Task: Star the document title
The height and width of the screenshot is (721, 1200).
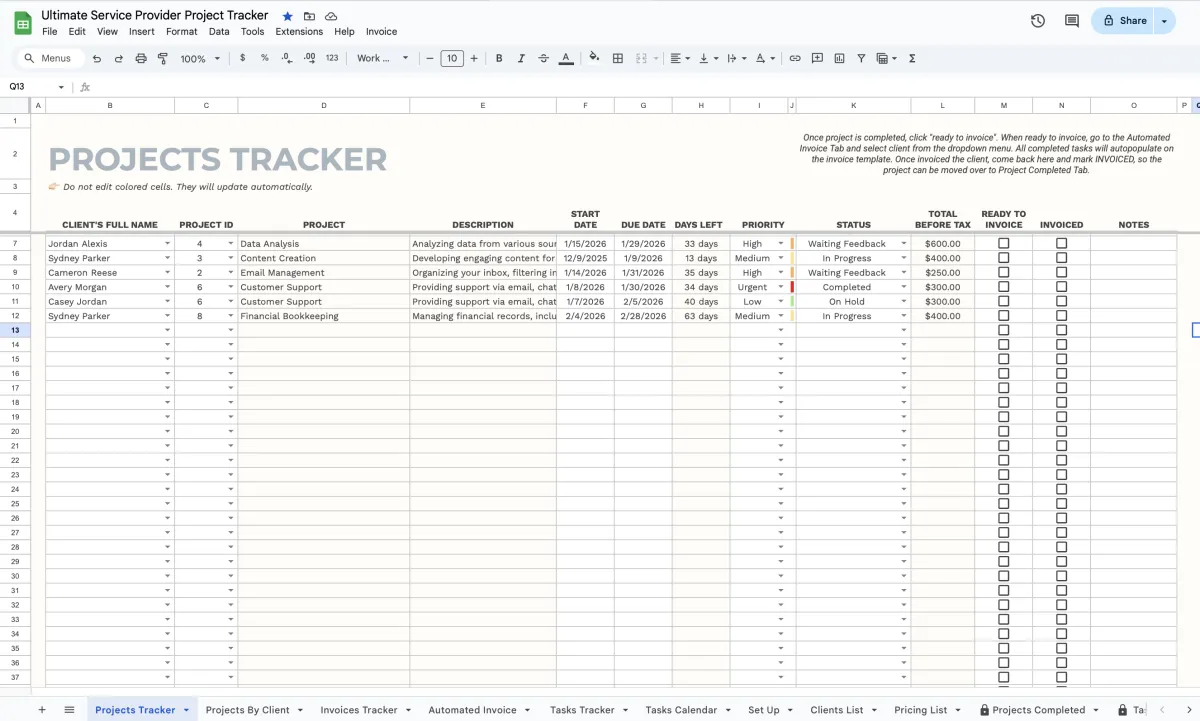Action: click(288, 16)
